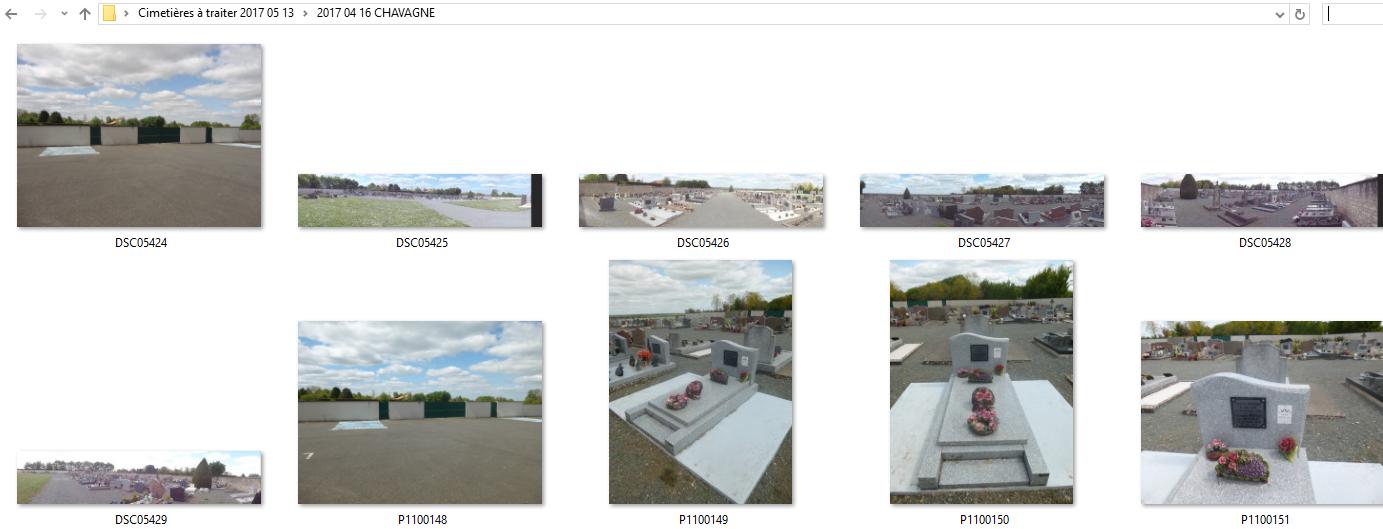Expand the chevron before Cimetières à traiter
Screen dimensions: 1383x529
click(126, 14)
